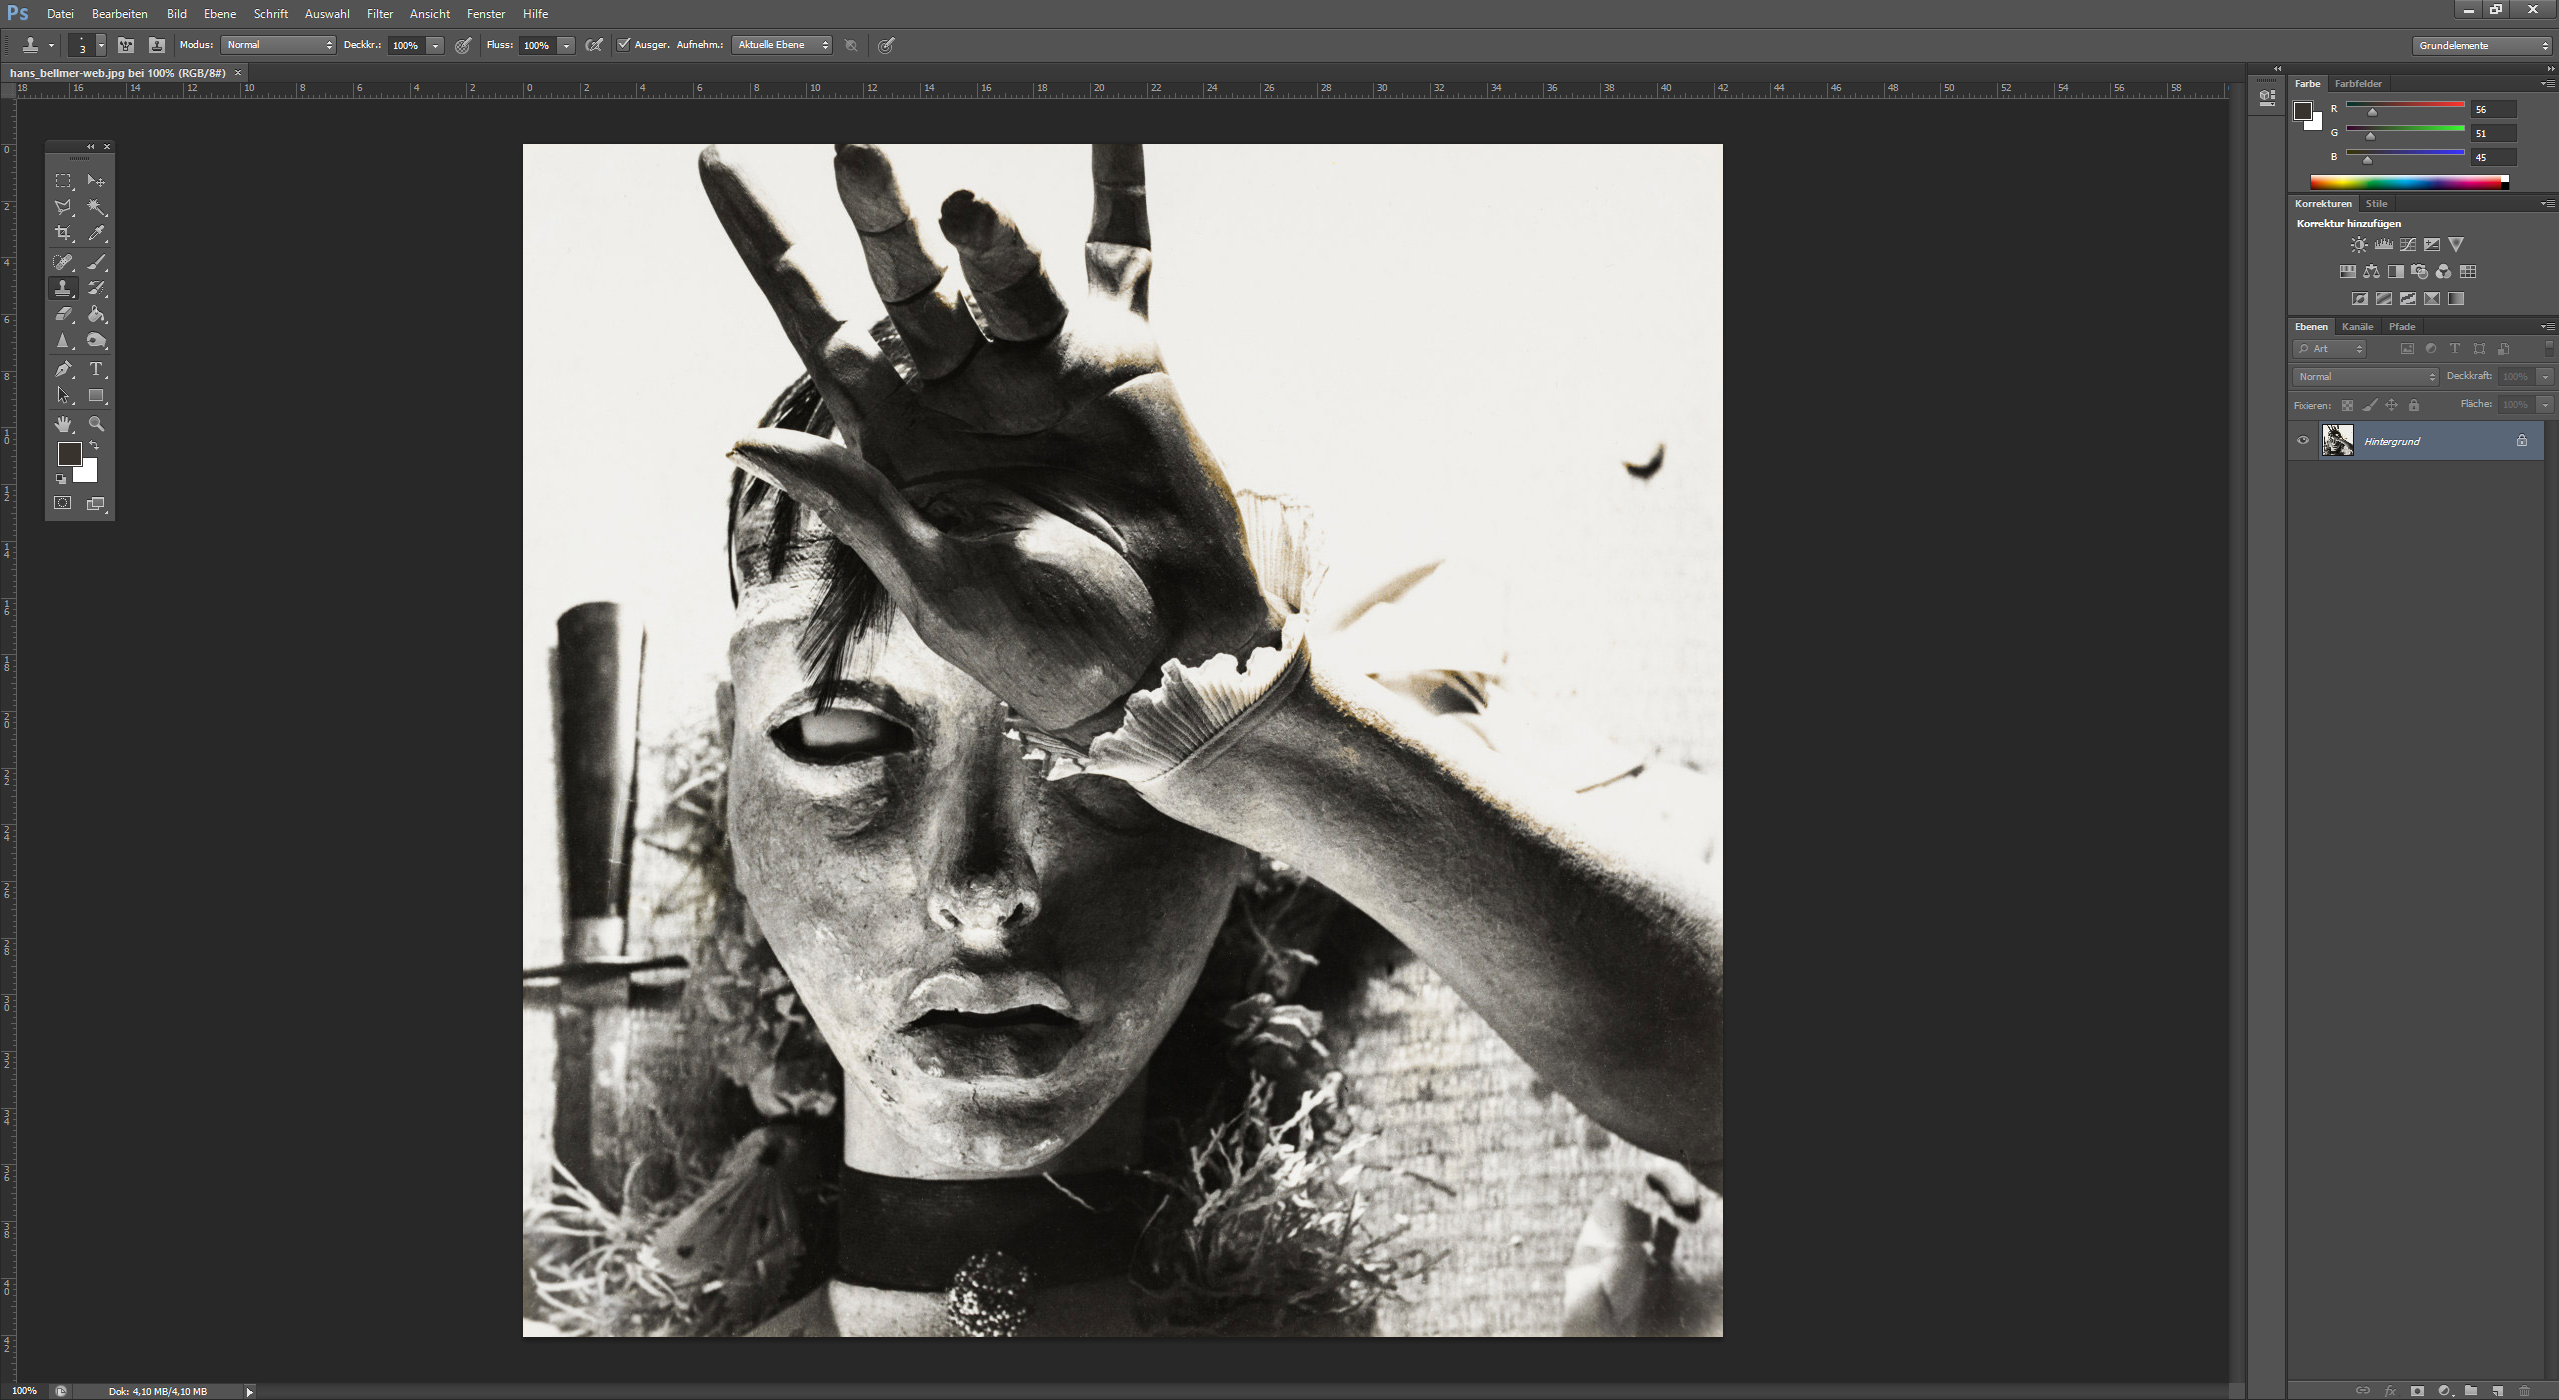Open the tool preset picker arrow
The height and width of the screenshot is (1400, 2559).
51,45
